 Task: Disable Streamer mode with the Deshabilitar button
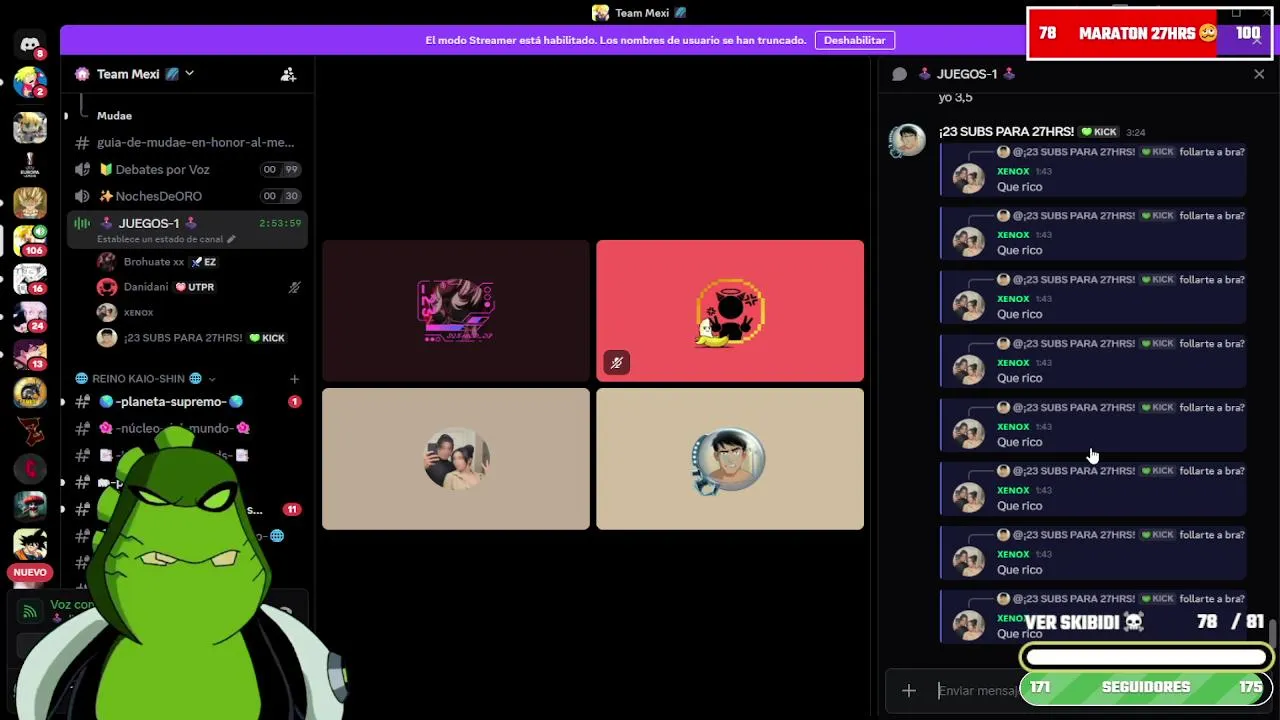tap(854, 40)
